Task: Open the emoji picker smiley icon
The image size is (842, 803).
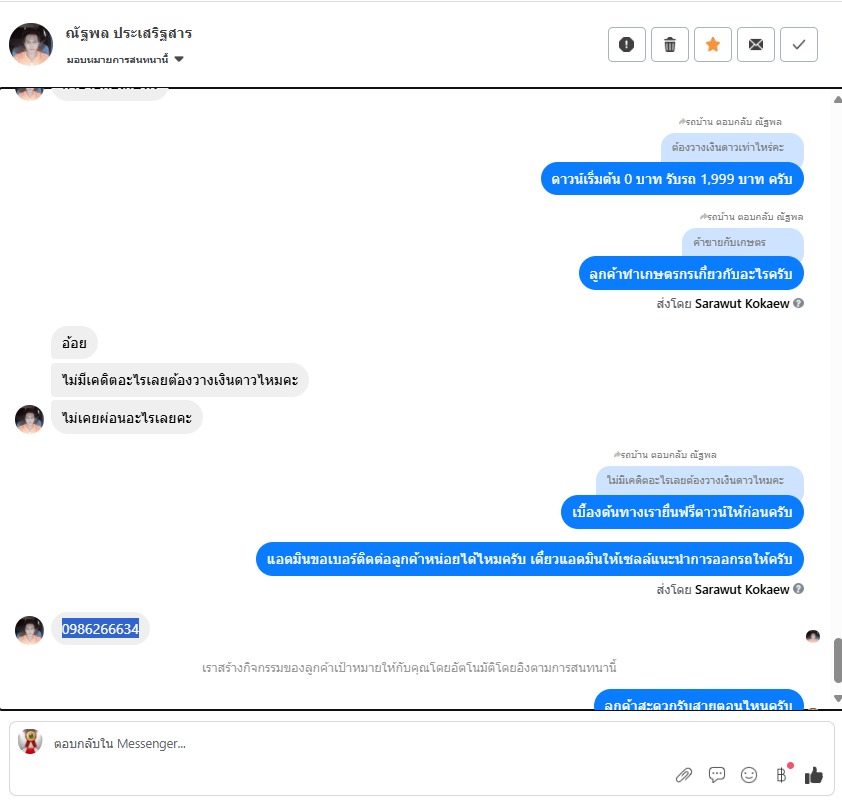Action: pos(749,775)
